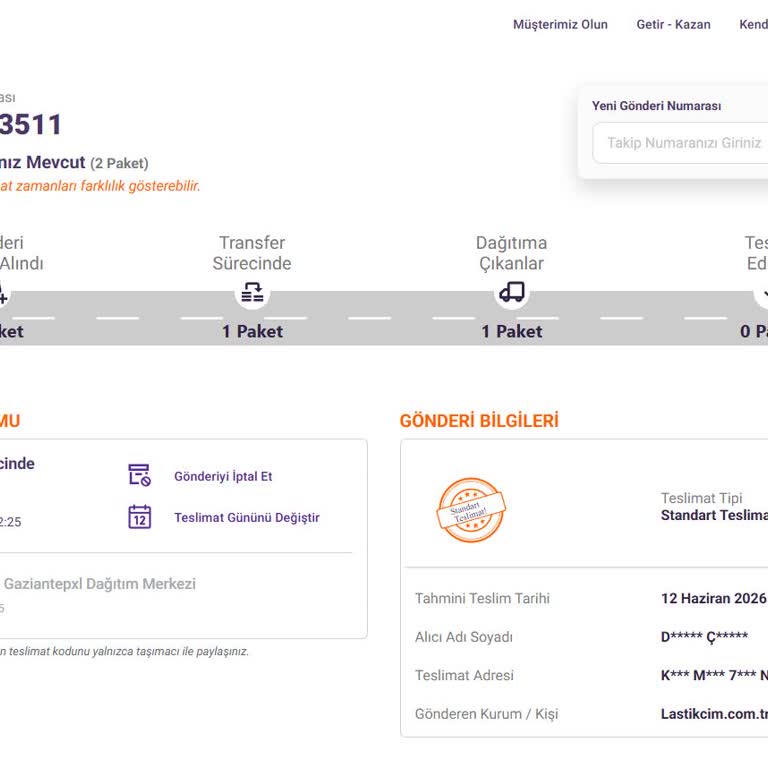Click the orange zamanları farklılık gösterebilir notice

tap(100, 186)
